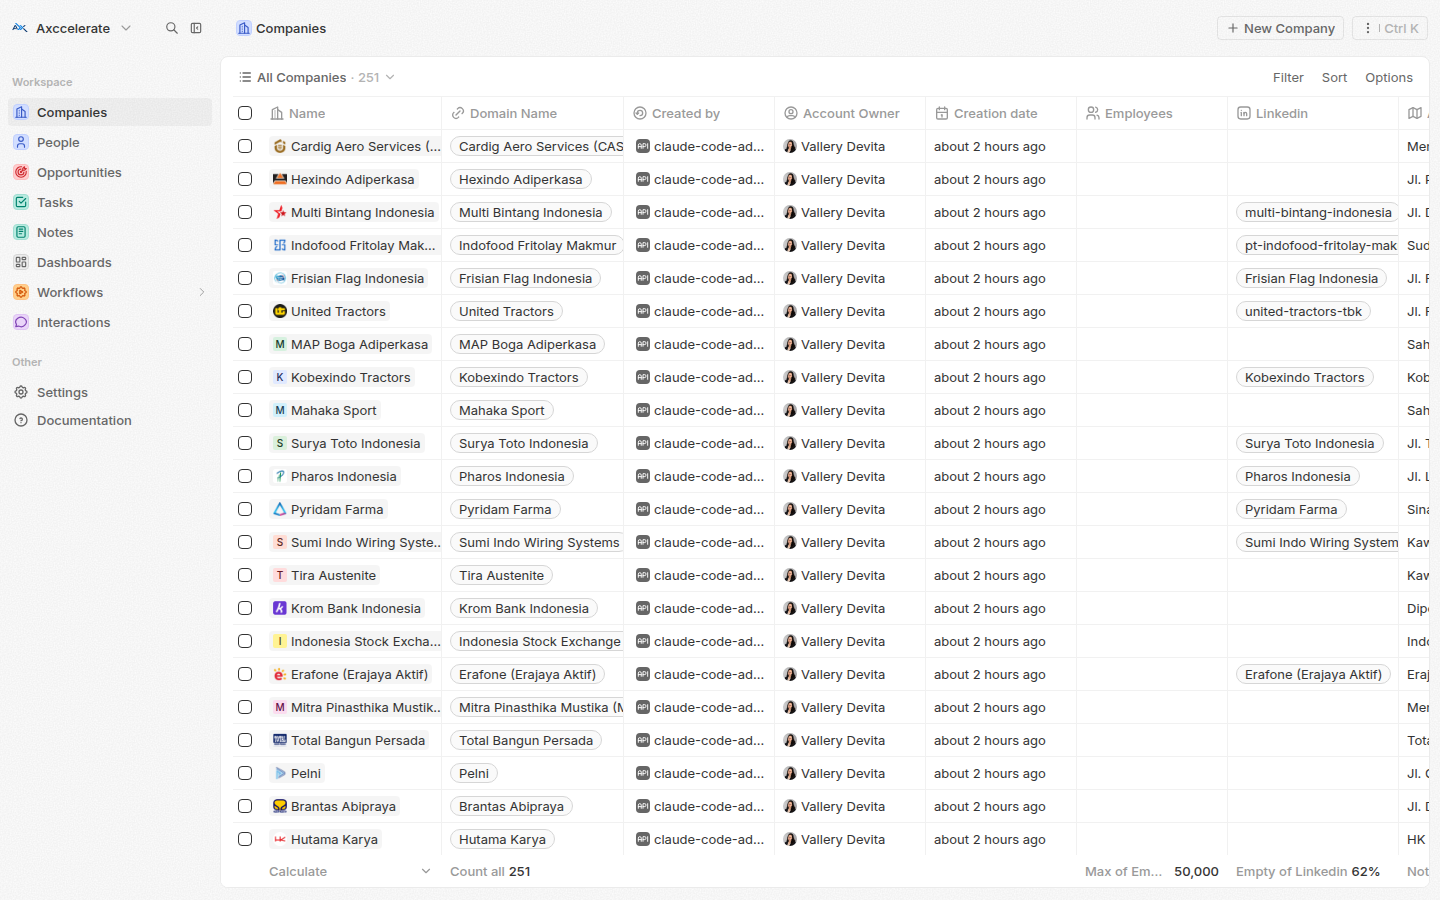Click the Multi Bintang Indonesia star logo
Screen dimensions: 1440x900
pyautogui.click(x=280, y=212)
